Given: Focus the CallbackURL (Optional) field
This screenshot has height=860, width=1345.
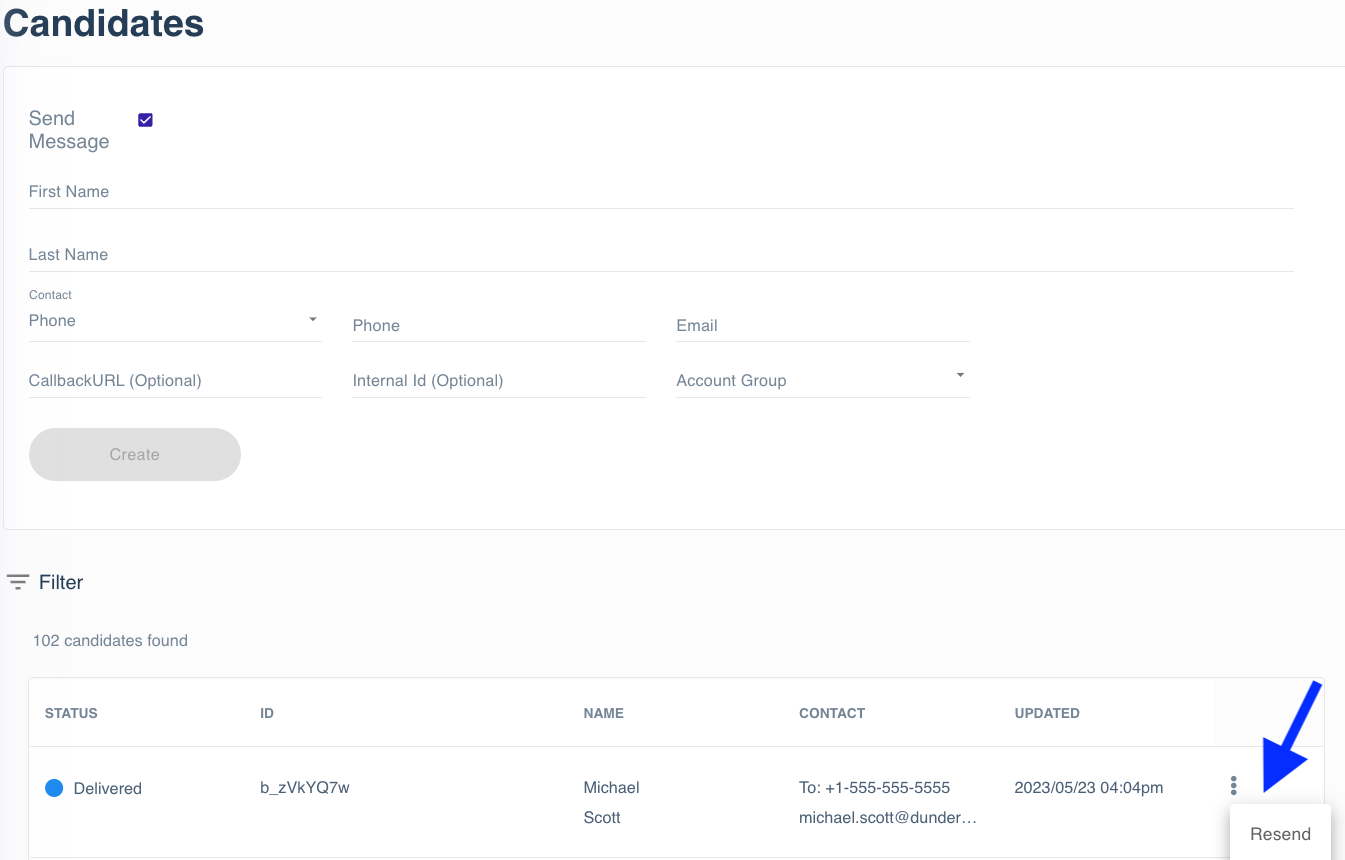Looking at the screenshot, I should 174,381.
